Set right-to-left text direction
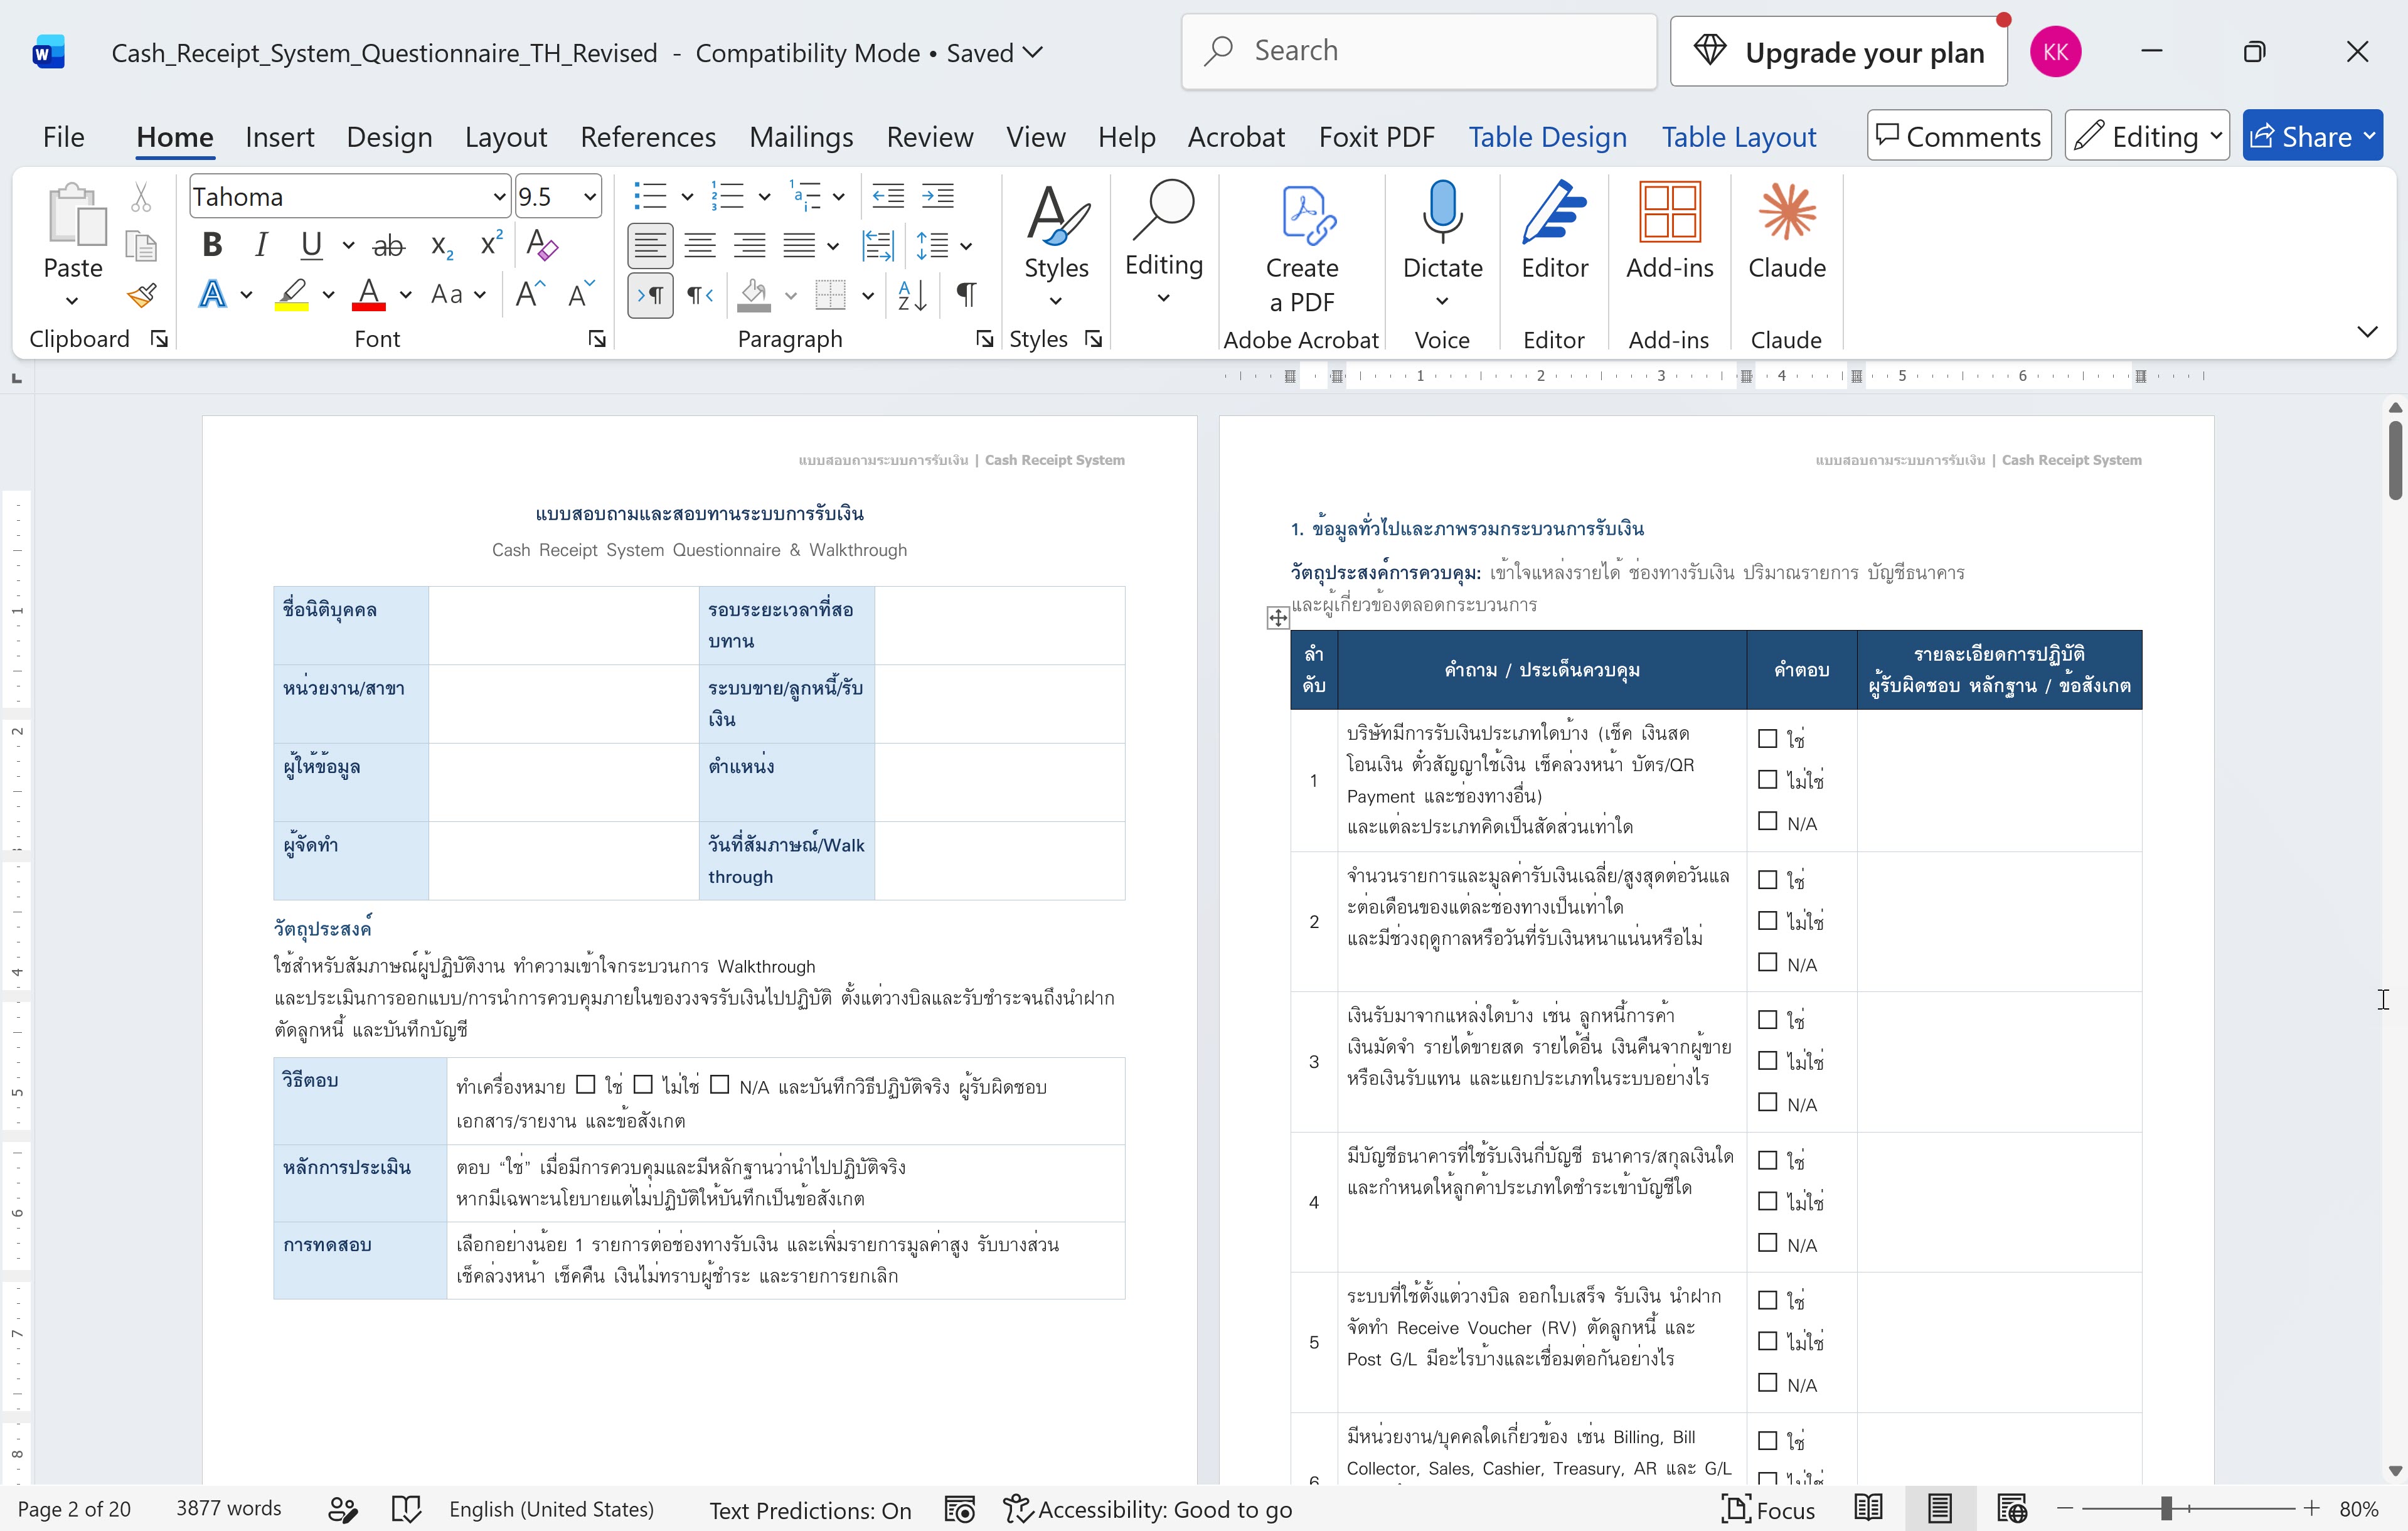This screenshot has height=1531, width=2408. (699, 295)
